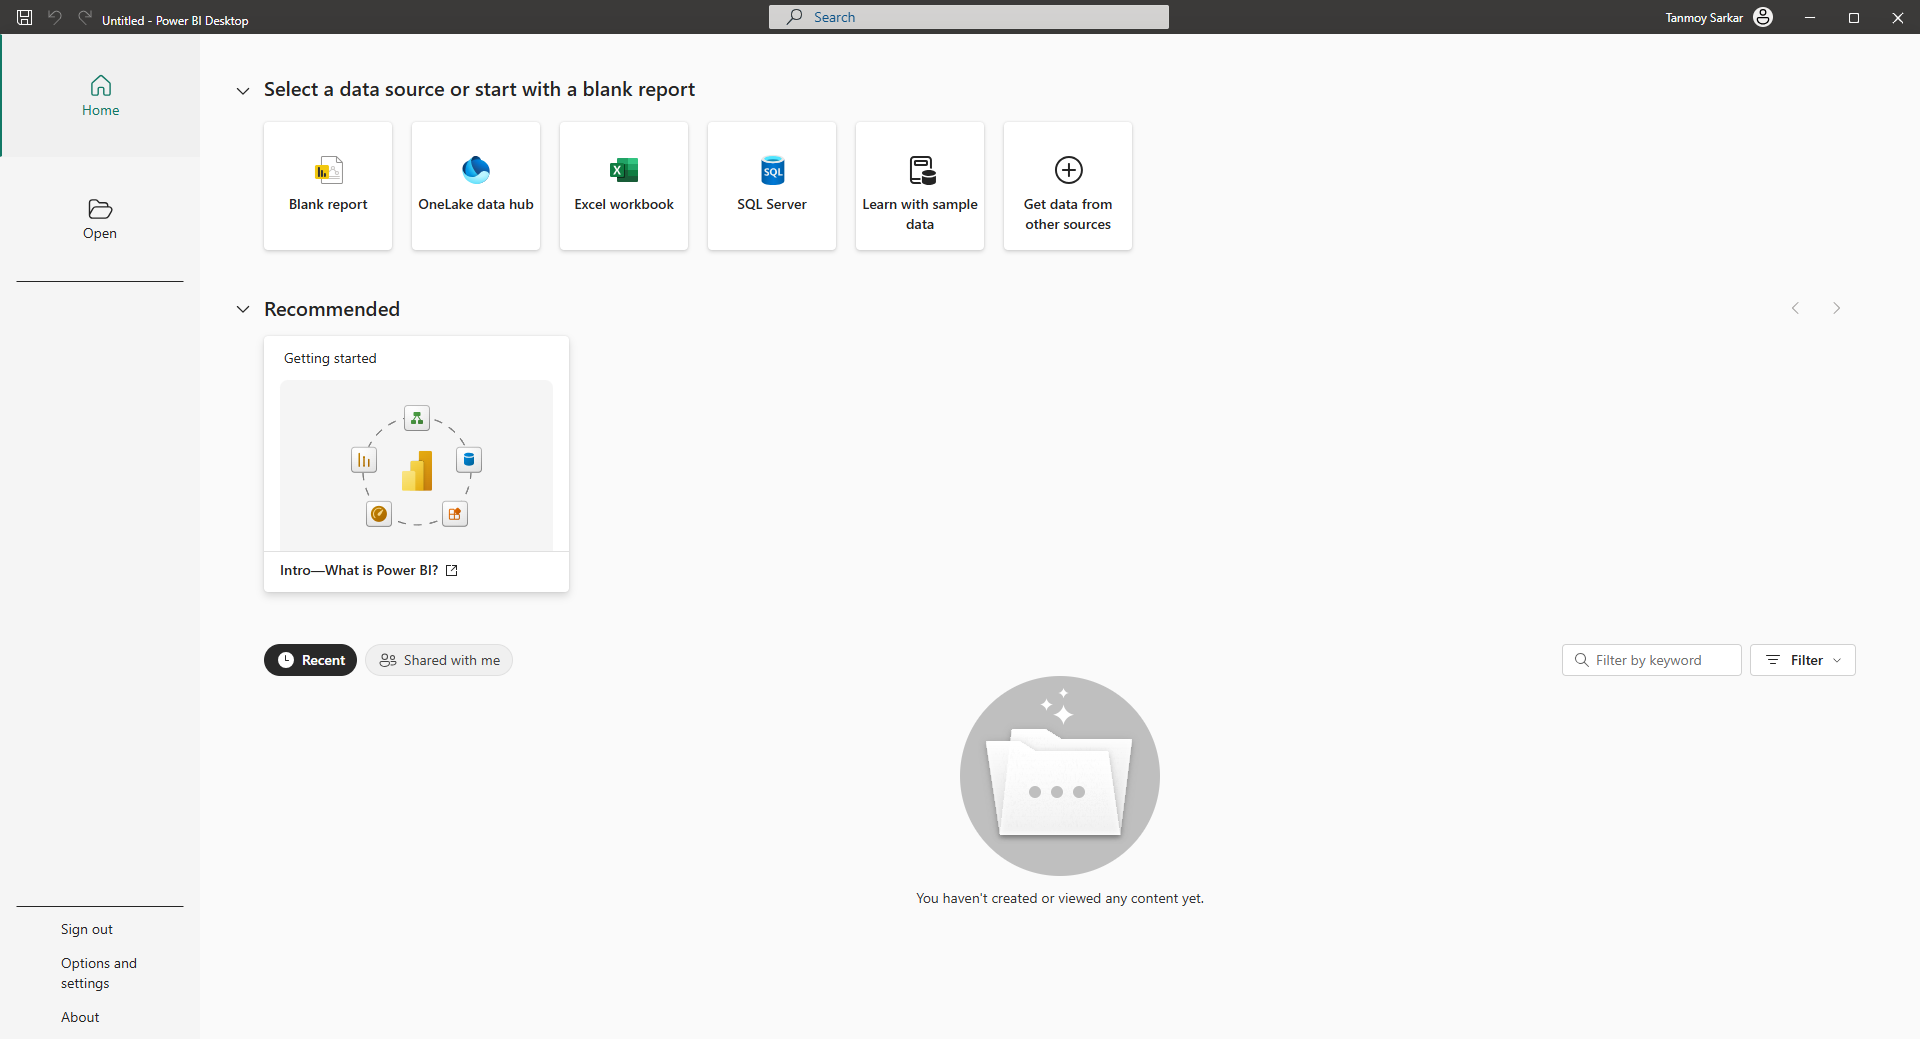Collapse the Recommended section
Screen dimensions: 1920x1039
tap(243, 310)
